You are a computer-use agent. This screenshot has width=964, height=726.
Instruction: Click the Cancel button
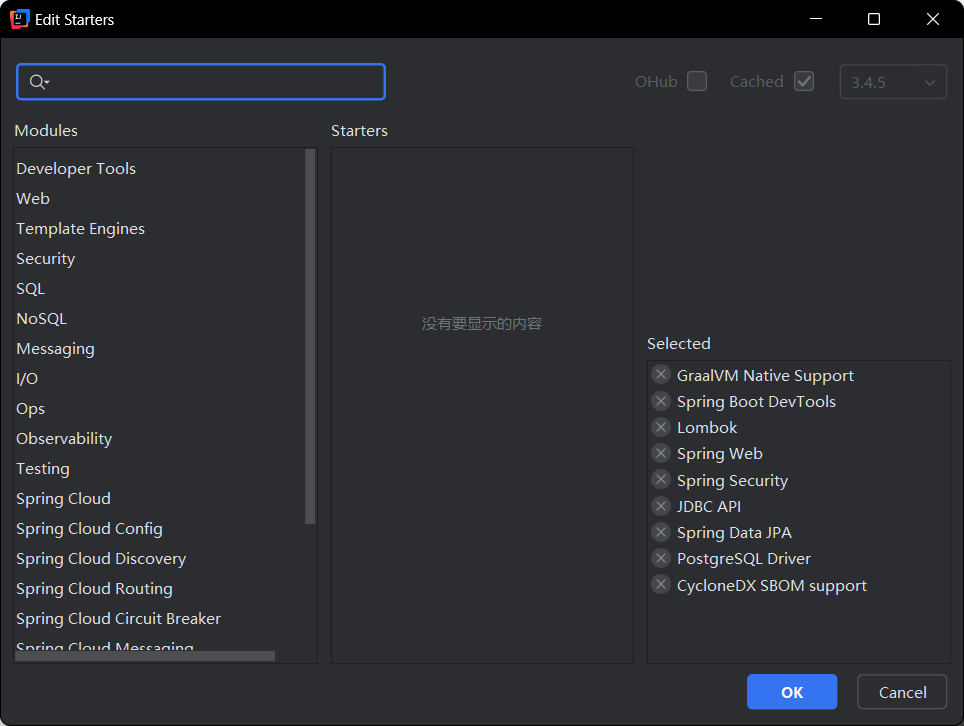point(902,692)
